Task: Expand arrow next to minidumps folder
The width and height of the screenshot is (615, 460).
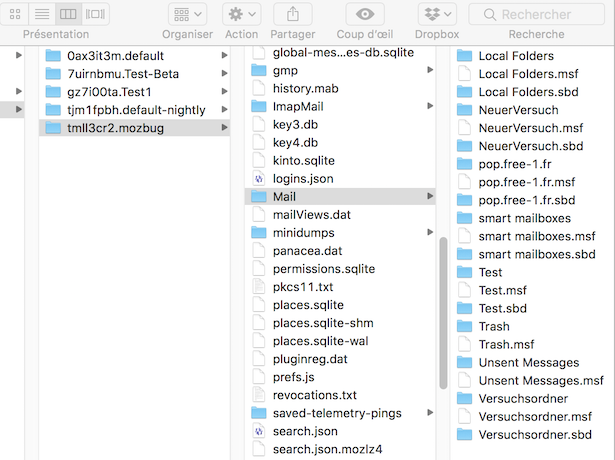Action: (x=430, y=233)
